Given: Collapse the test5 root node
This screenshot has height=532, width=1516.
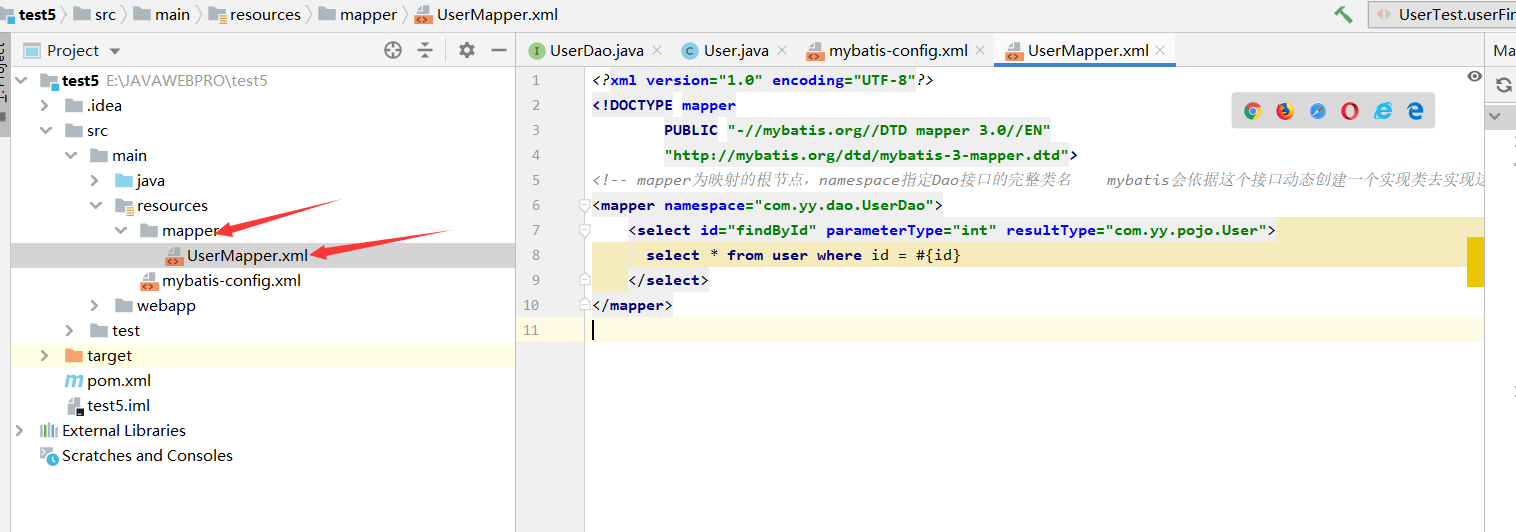Looking at the screenshot, I should tap(20, 81).
